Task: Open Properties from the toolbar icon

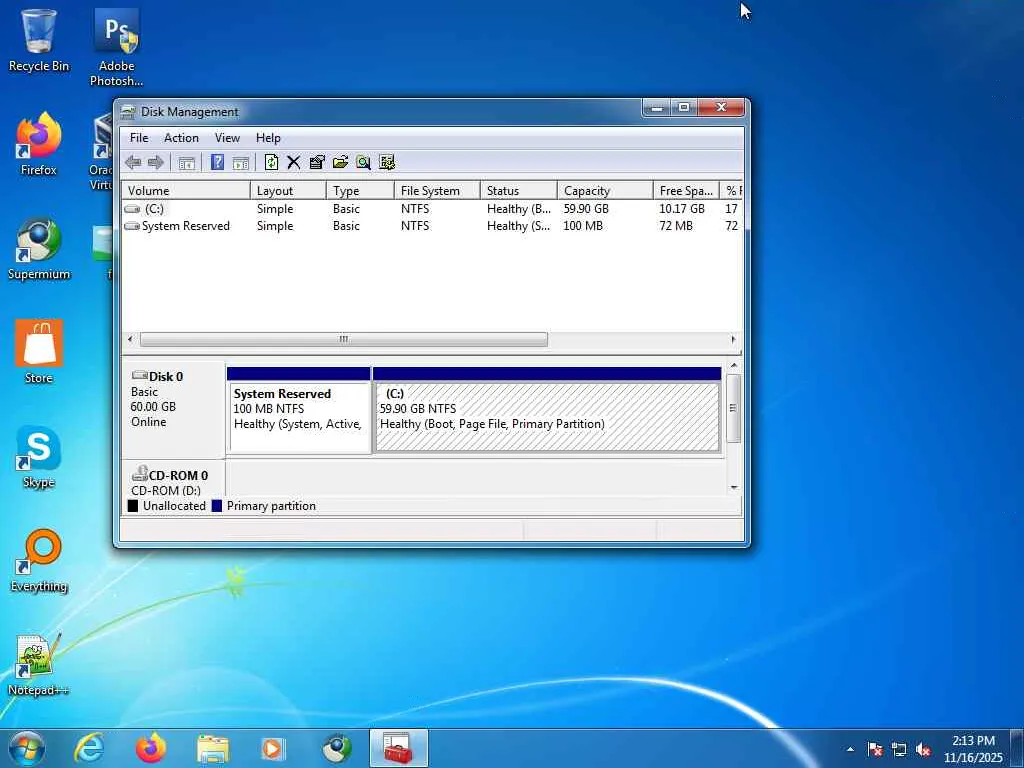Action: click(317, 162)
